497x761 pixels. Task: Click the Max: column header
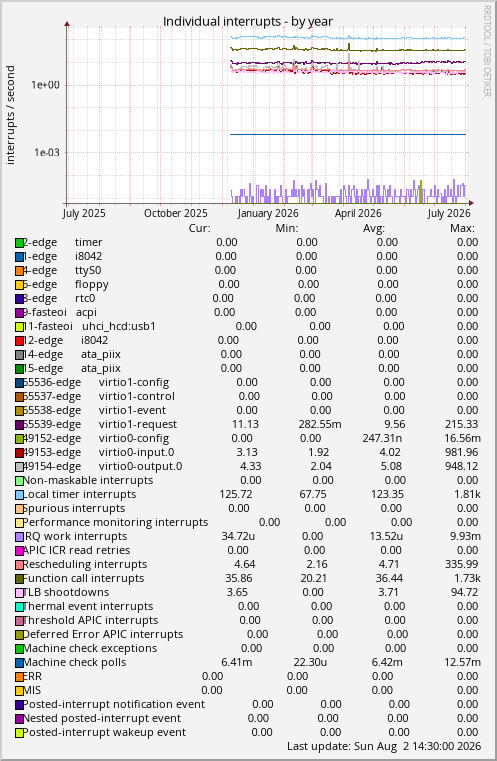[x=462, y=228]
